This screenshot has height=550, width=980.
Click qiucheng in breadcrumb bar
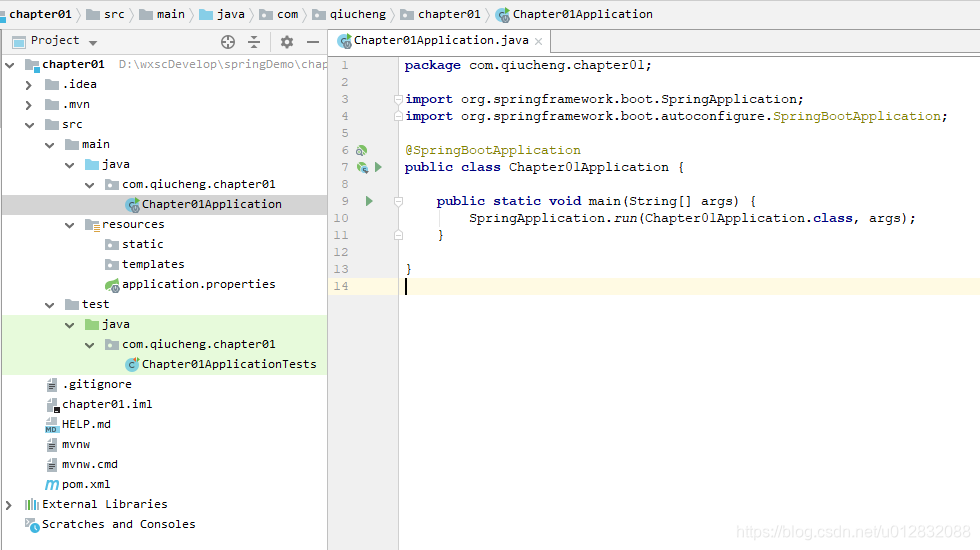(358, 14)
